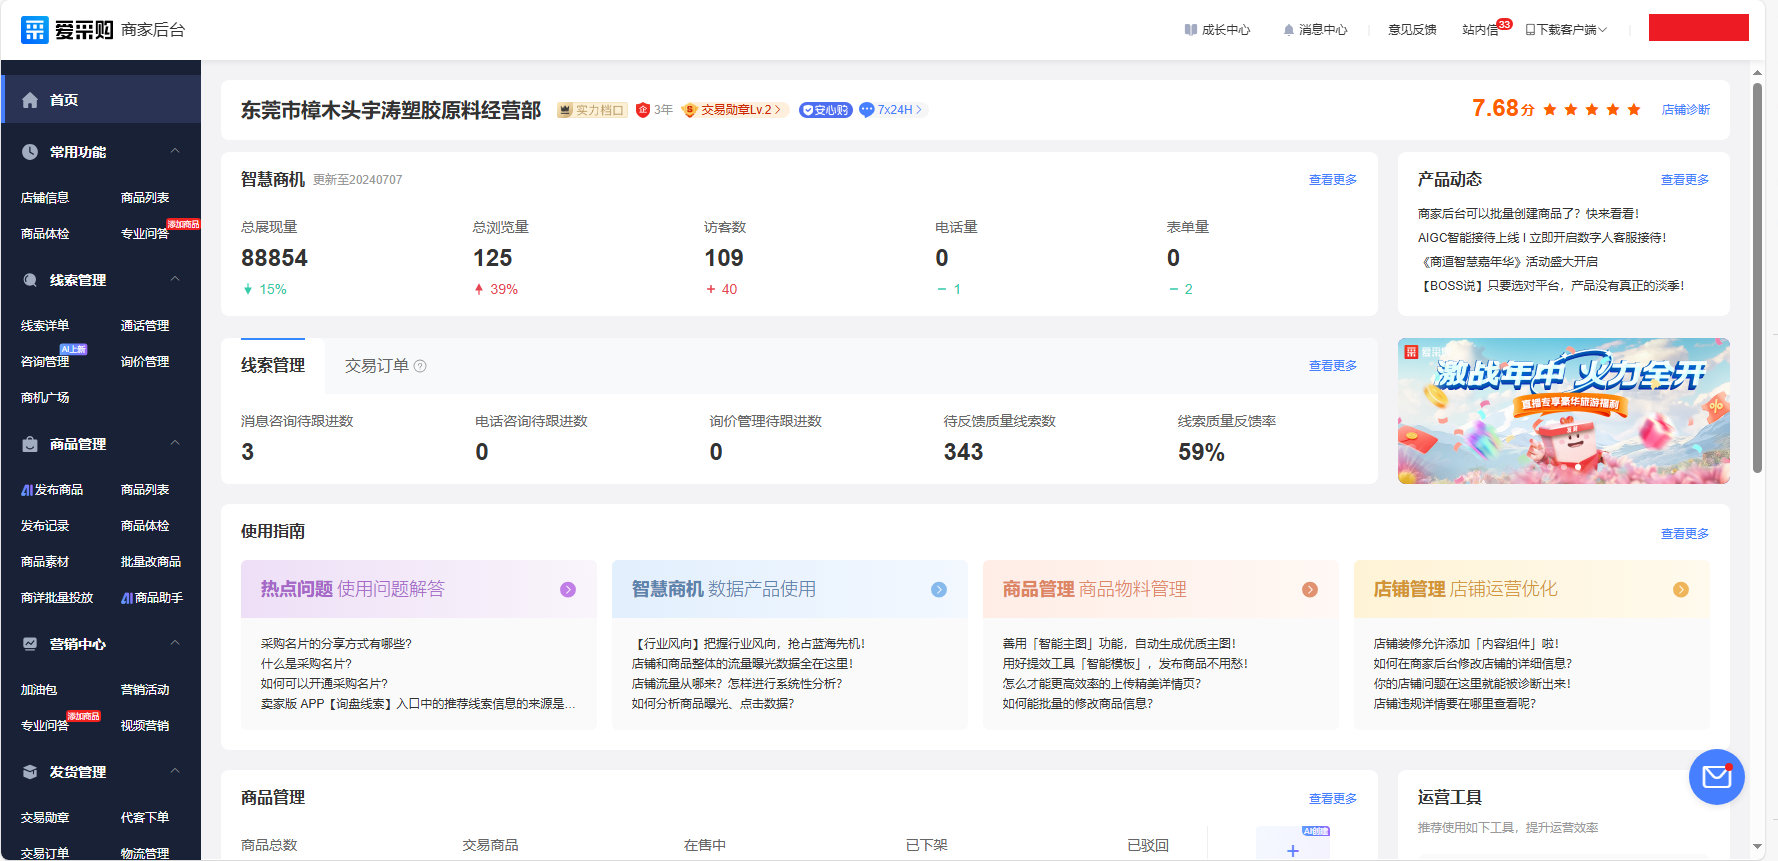Open 热点问题 guide via purple arrow icon
The height and width of the screenshot is (861, 1778).
tap(567, 590)
